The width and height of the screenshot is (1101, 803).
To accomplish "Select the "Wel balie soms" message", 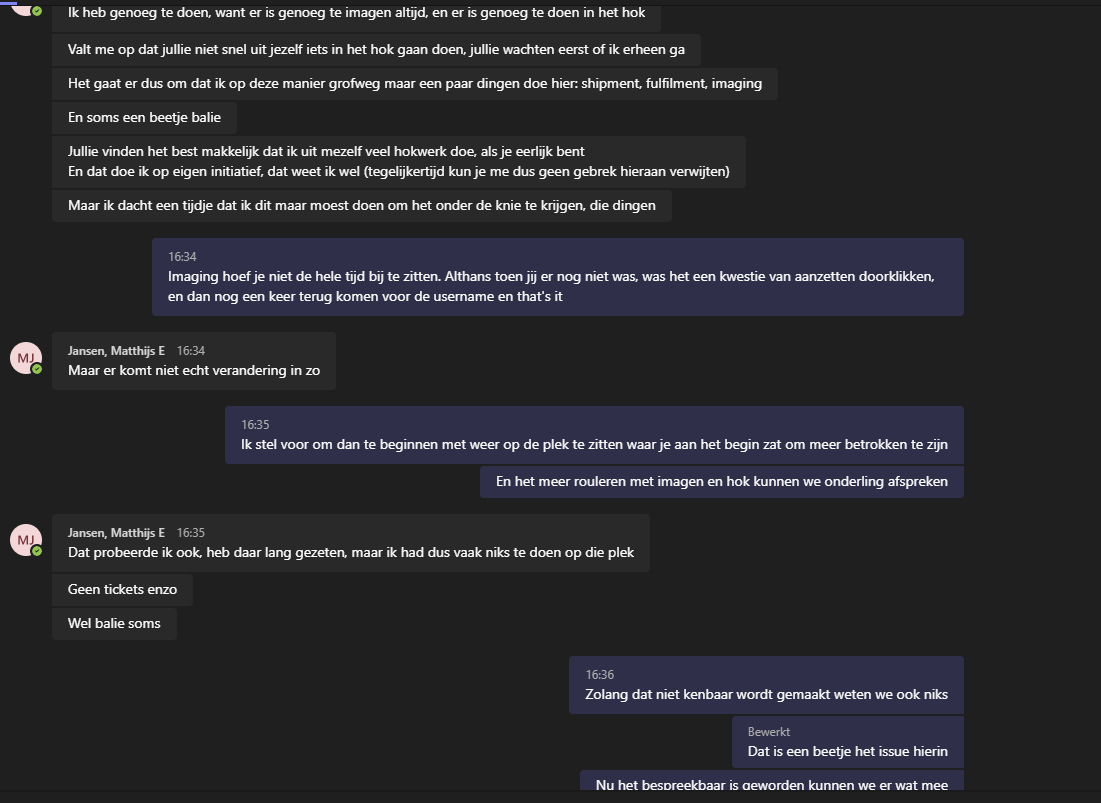I will click(x=114, y=624).
